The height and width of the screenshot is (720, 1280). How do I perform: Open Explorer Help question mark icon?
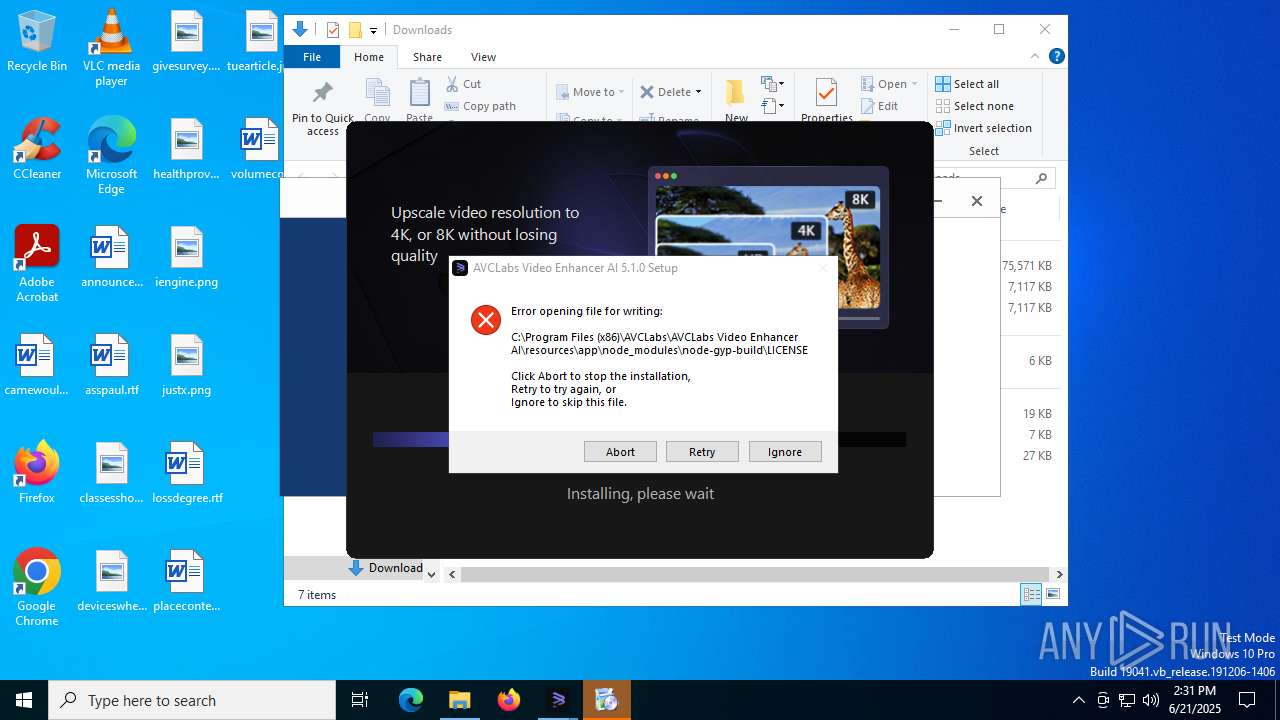click(1056, 56)
